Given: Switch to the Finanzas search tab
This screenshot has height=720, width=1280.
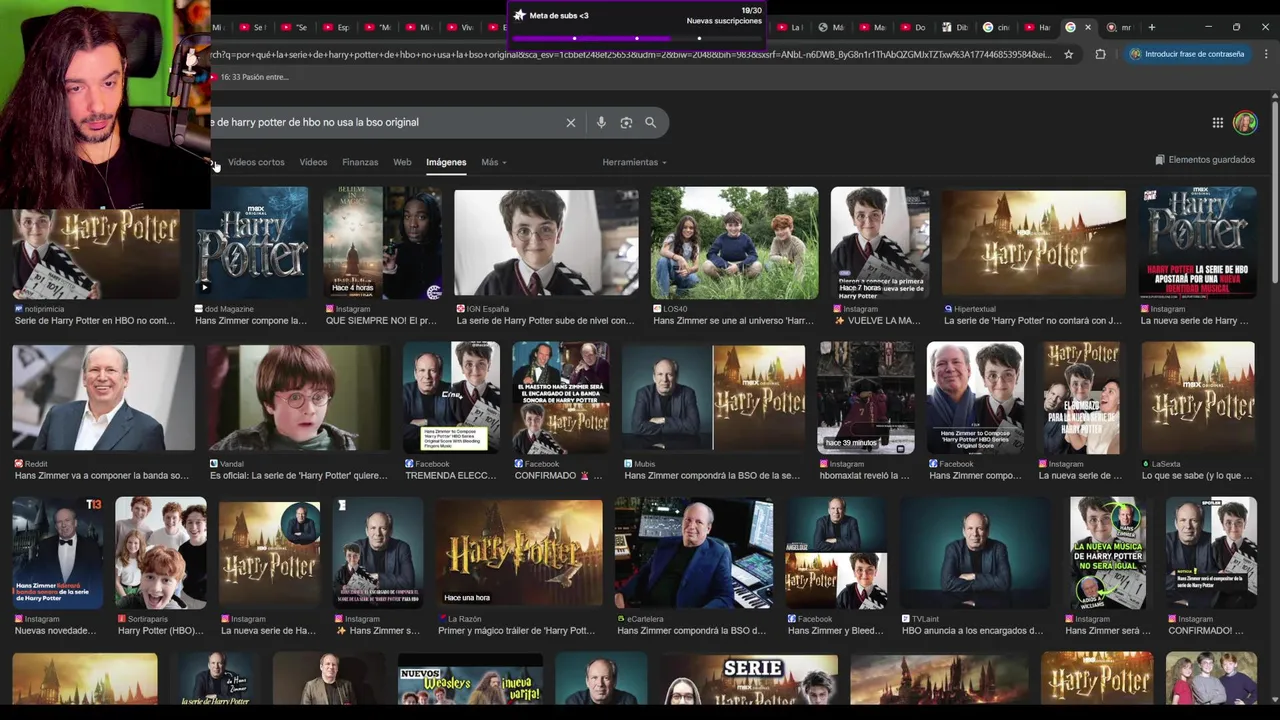Looking at the screenshot, I should click(360, 162).
